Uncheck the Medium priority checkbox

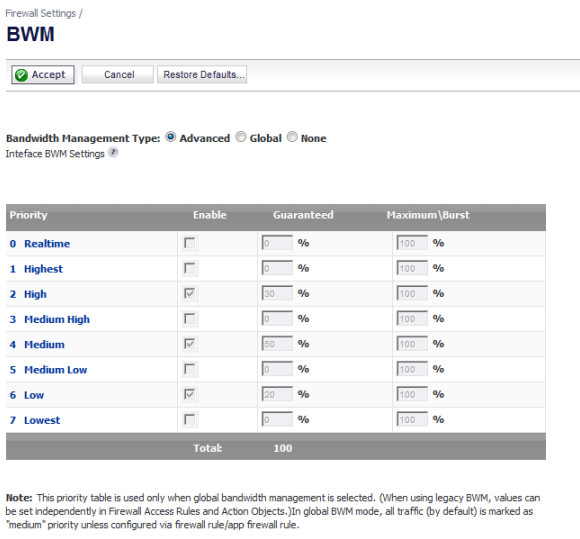(190, 344)
